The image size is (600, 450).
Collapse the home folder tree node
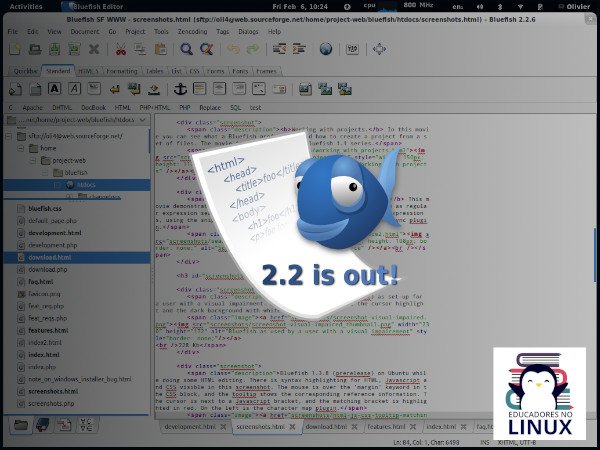click(21, 148)
